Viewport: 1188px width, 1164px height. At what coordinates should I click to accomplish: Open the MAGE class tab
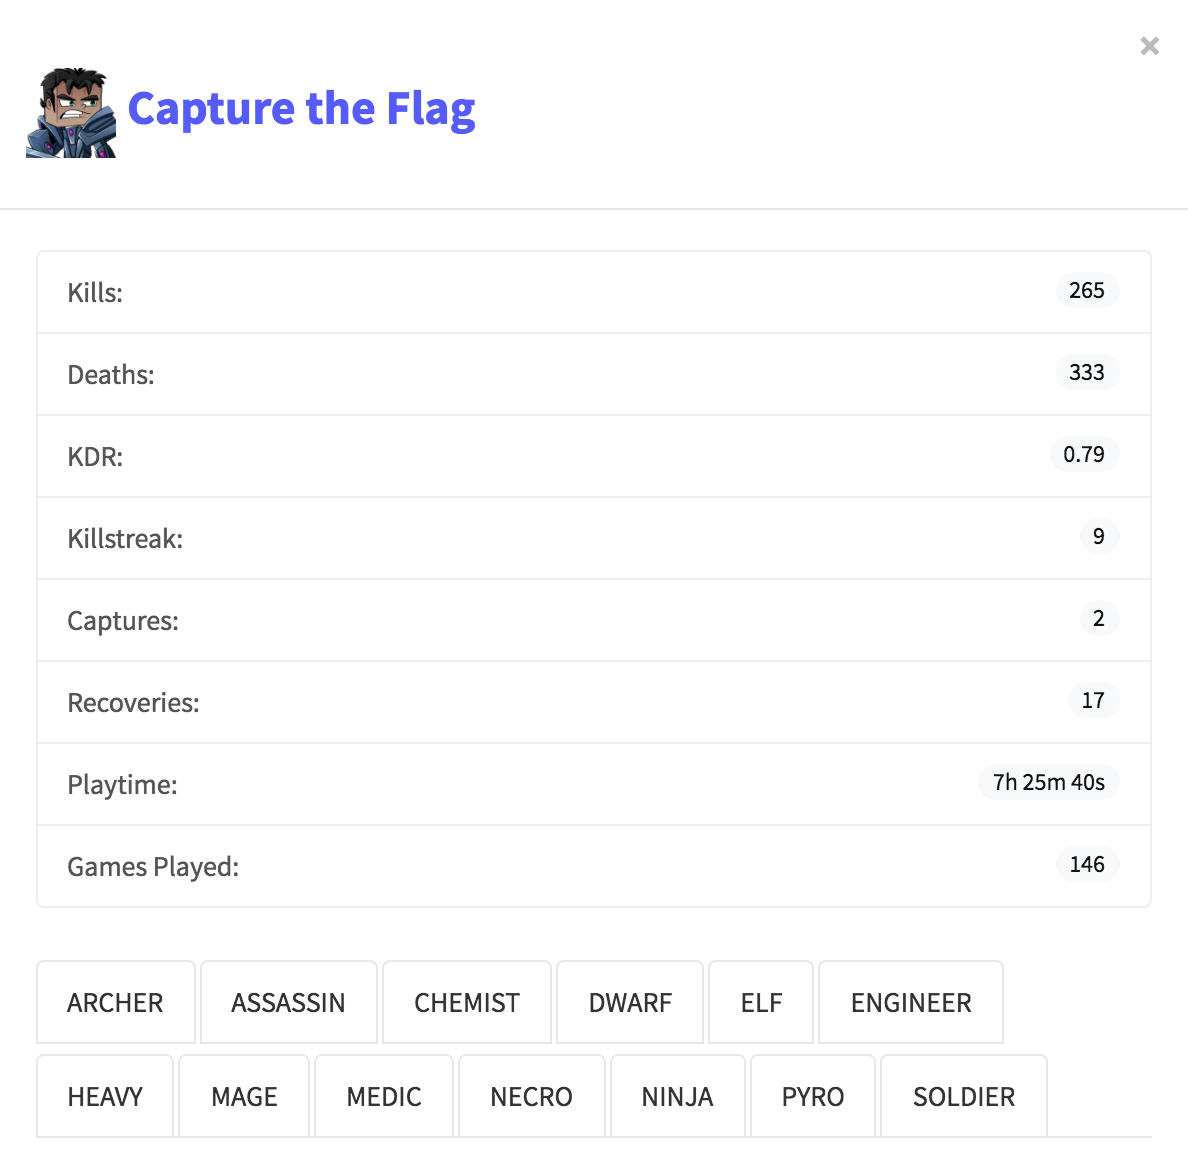point(244,1097)
